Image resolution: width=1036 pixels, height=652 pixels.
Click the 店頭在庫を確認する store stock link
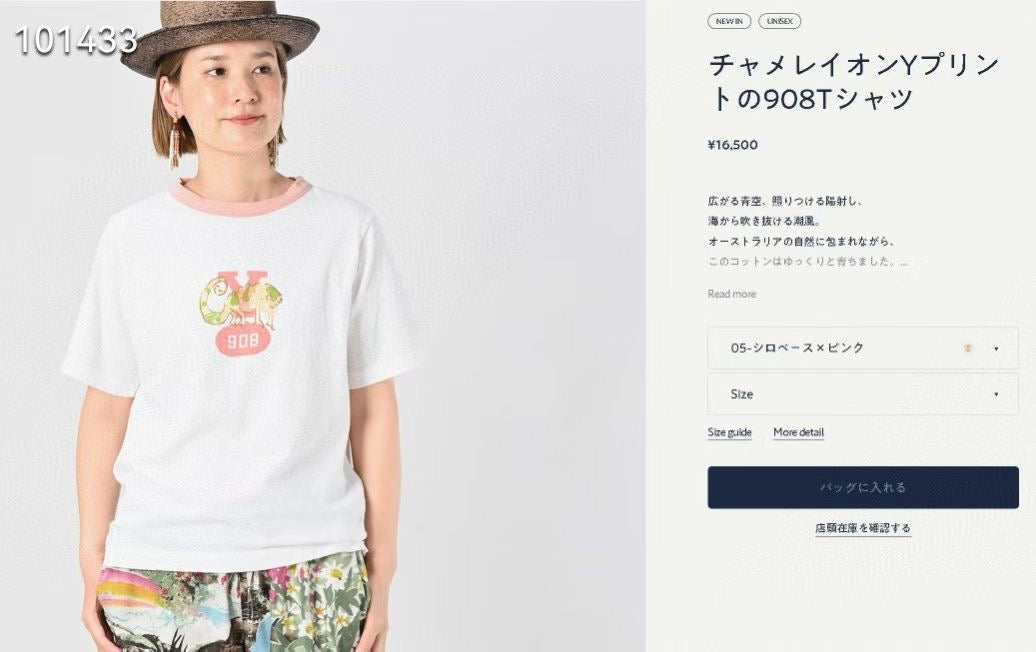click(863, 528)
